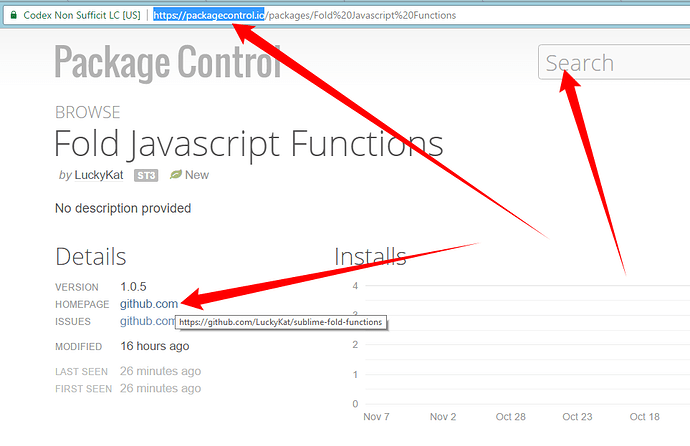Click the ST3 compatibility badge
The height and width of the screenshot is (446, 690).
[x=146, y=175]
